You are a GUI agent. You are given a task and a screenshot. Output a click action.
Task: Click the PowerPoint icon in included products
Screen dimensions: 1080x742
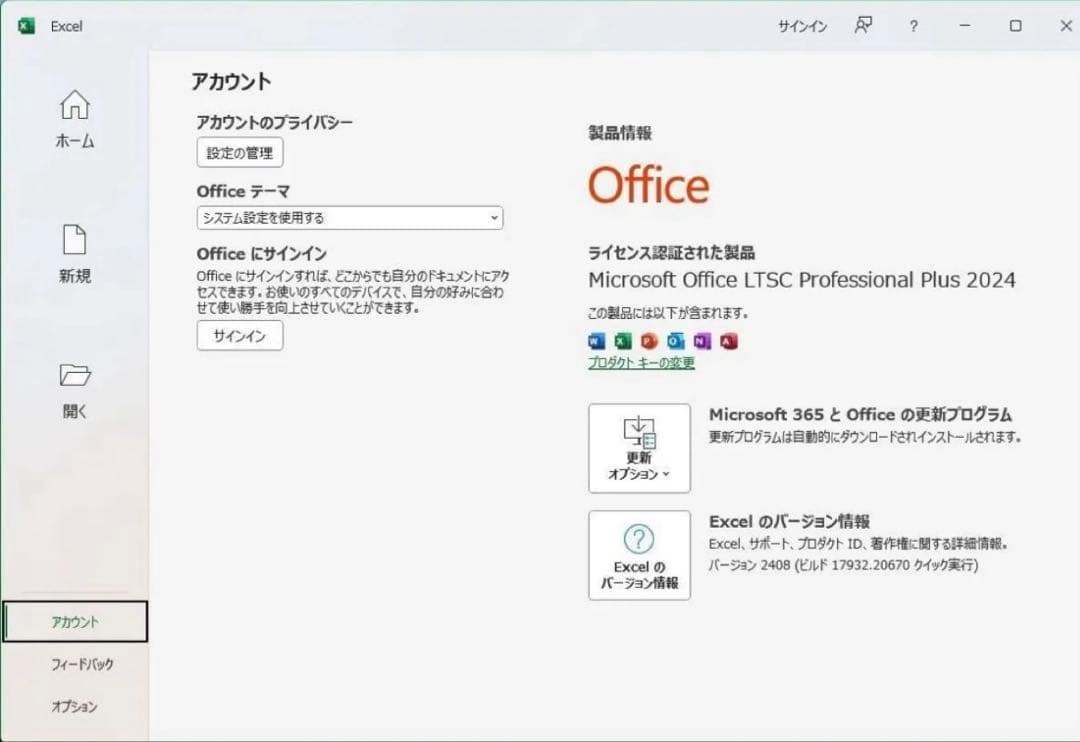click(x=648, y=341)
